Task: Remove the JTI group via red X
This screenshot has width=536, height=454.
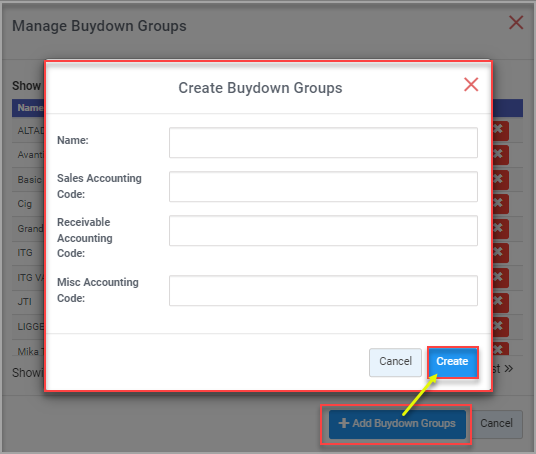Action: (500, 302)
